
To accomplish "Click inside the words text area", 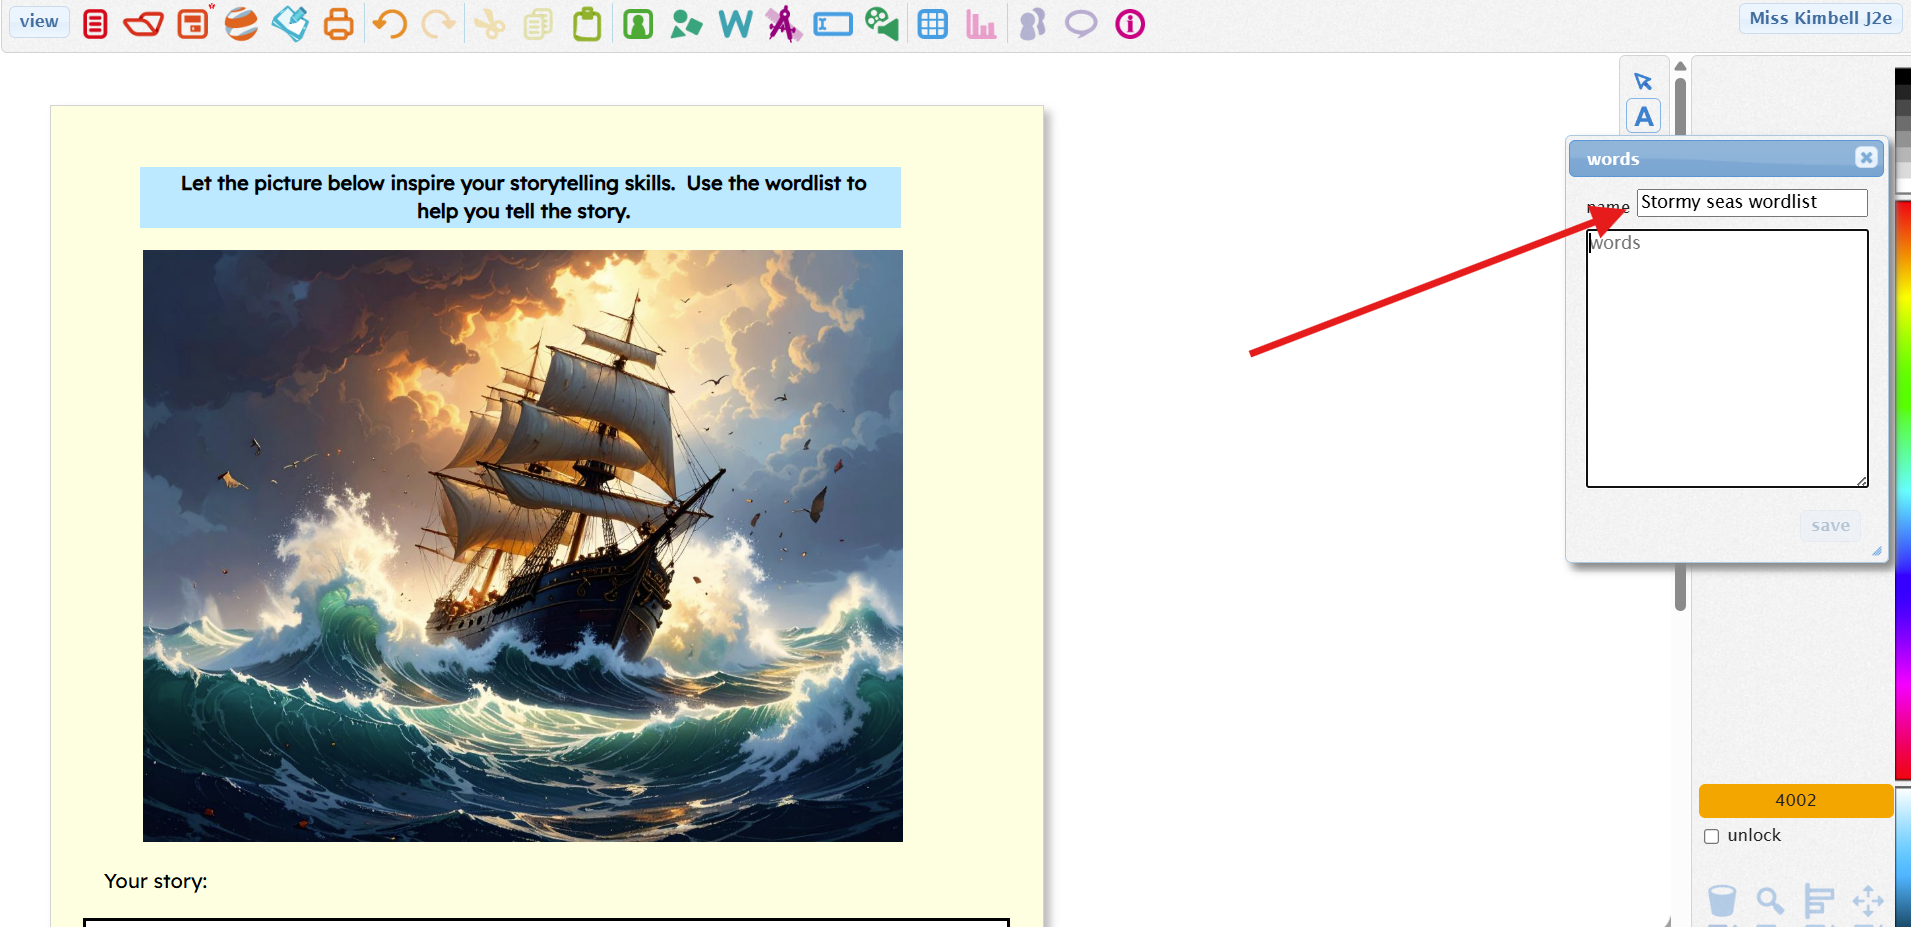I will (1727, 359).
